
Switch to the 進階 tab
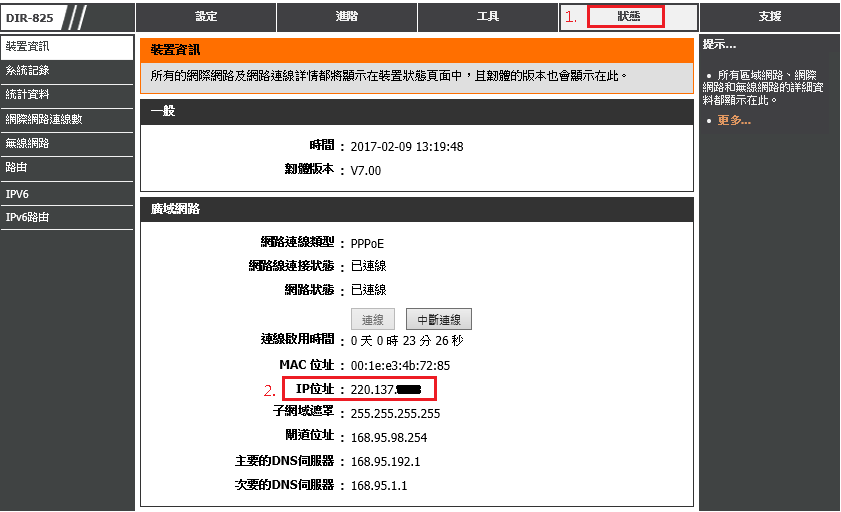[x=346, y=17]
